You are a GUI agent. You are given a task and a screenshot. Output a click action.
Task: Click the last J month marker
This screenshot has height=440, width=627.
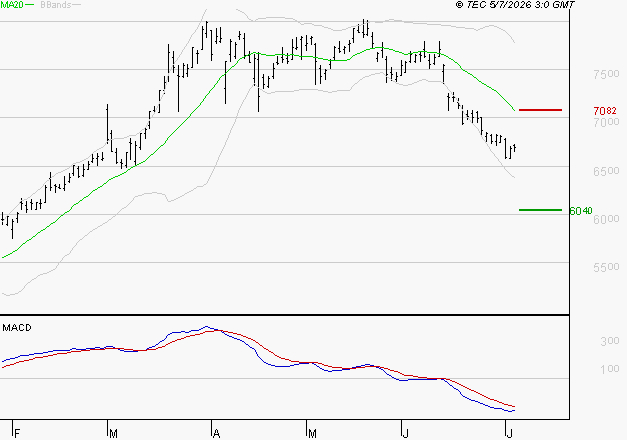[x=509, y=433]
